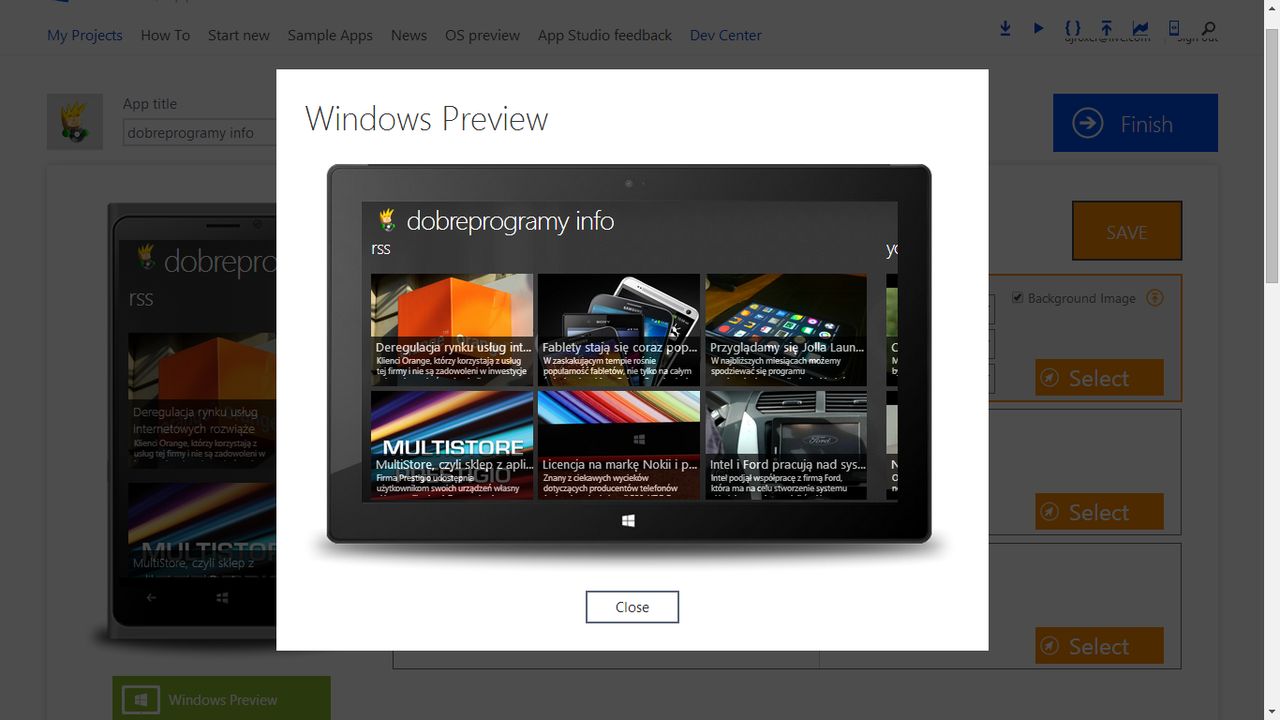Screen dimensions: 1280x720
Task: Click the dobreprogramy logo icon in tablet preview
Action: pyautogui.click(x=386, y=220)
